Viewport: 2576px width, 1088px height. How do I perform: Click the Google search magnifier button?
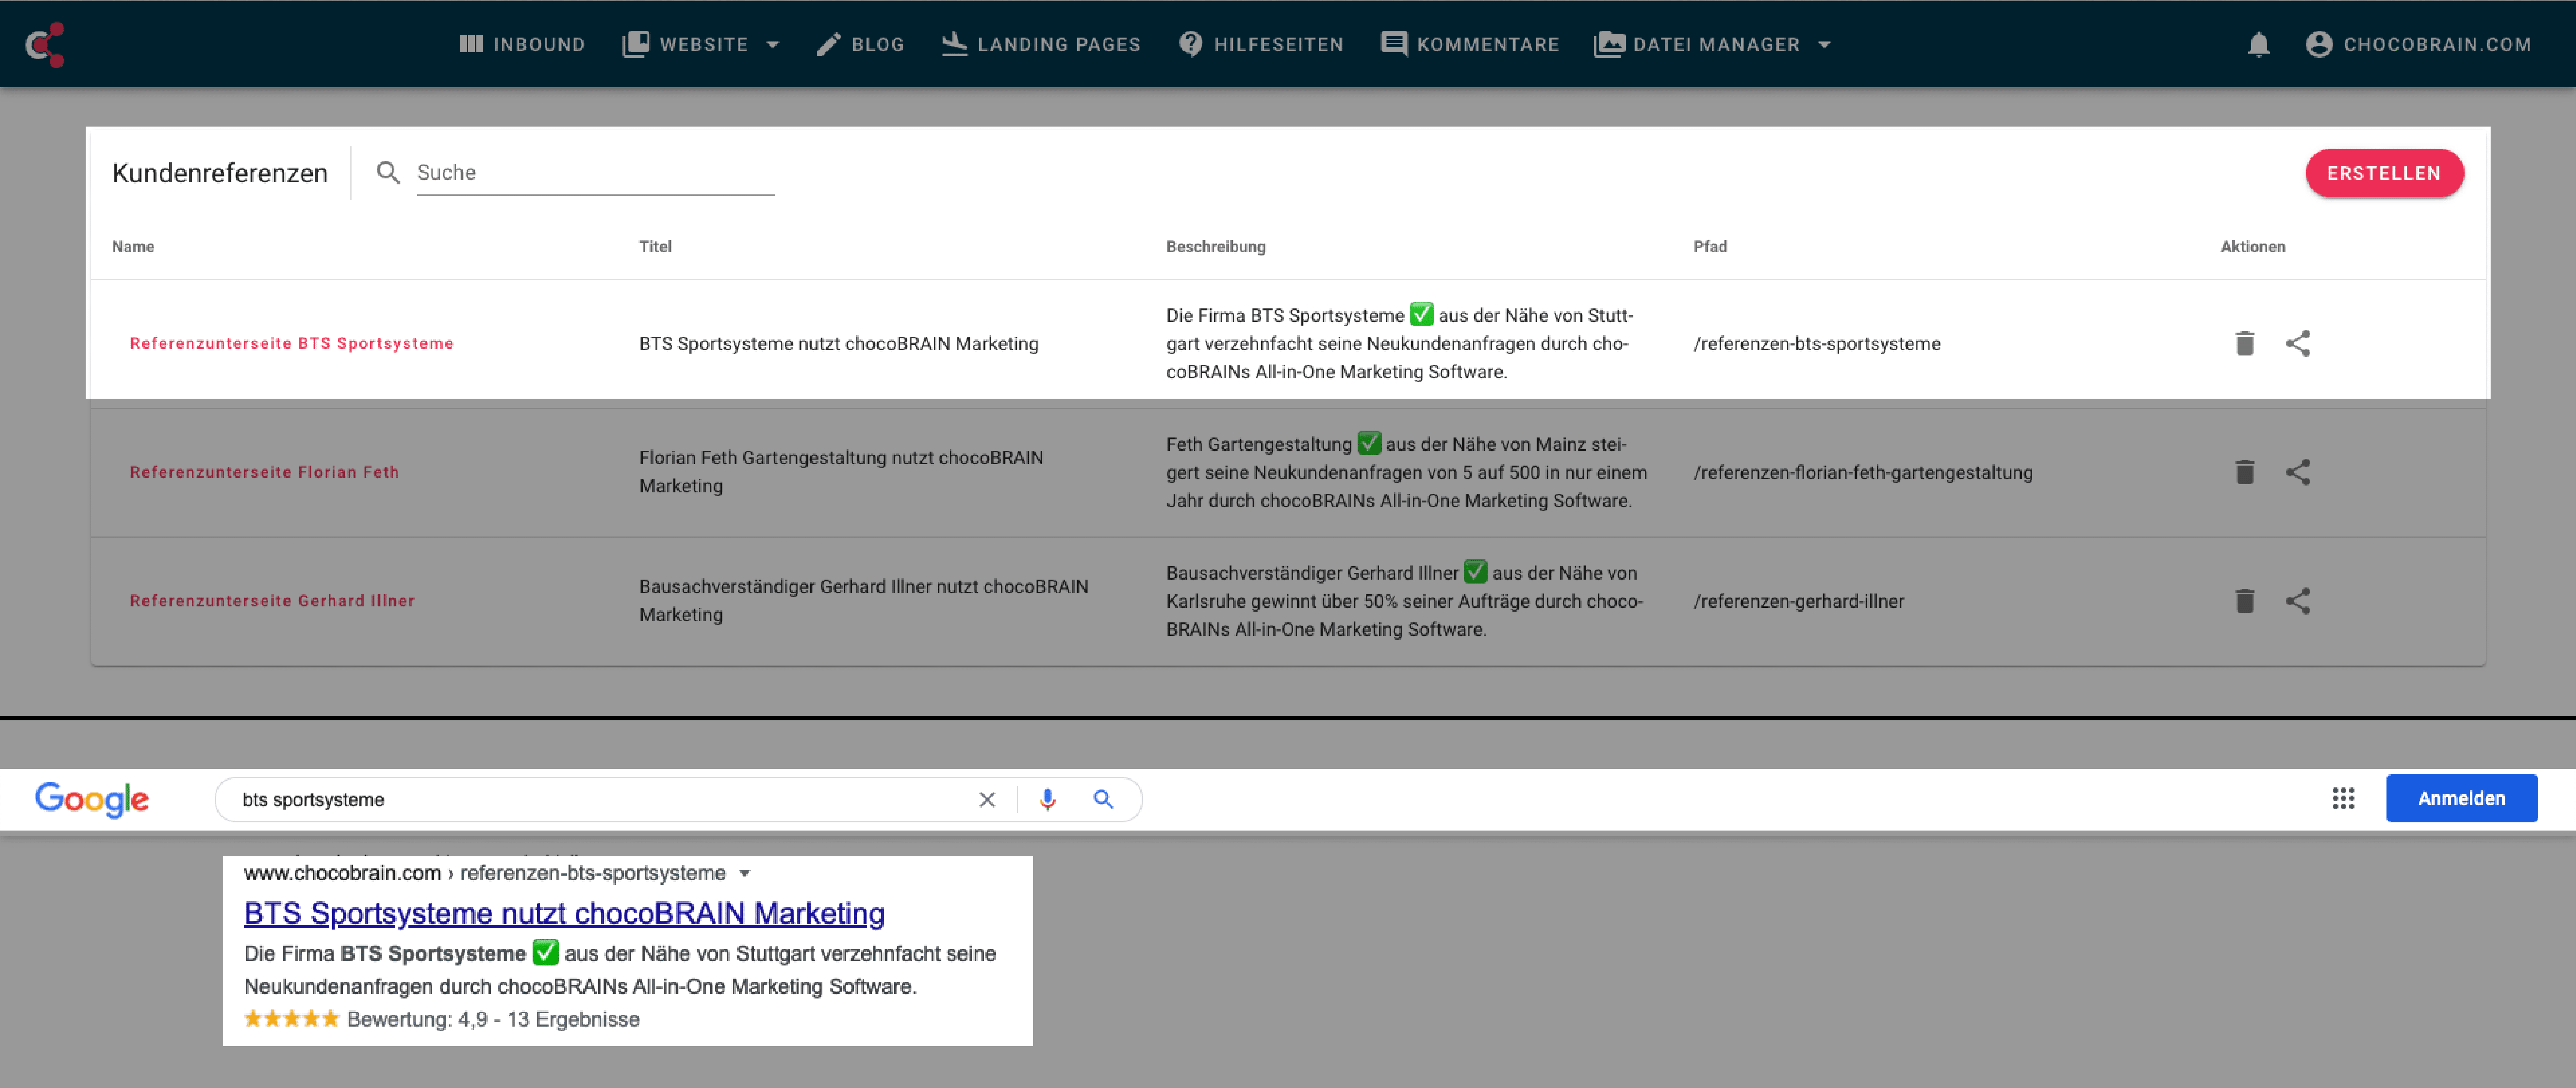click(x=1103, y=799)
